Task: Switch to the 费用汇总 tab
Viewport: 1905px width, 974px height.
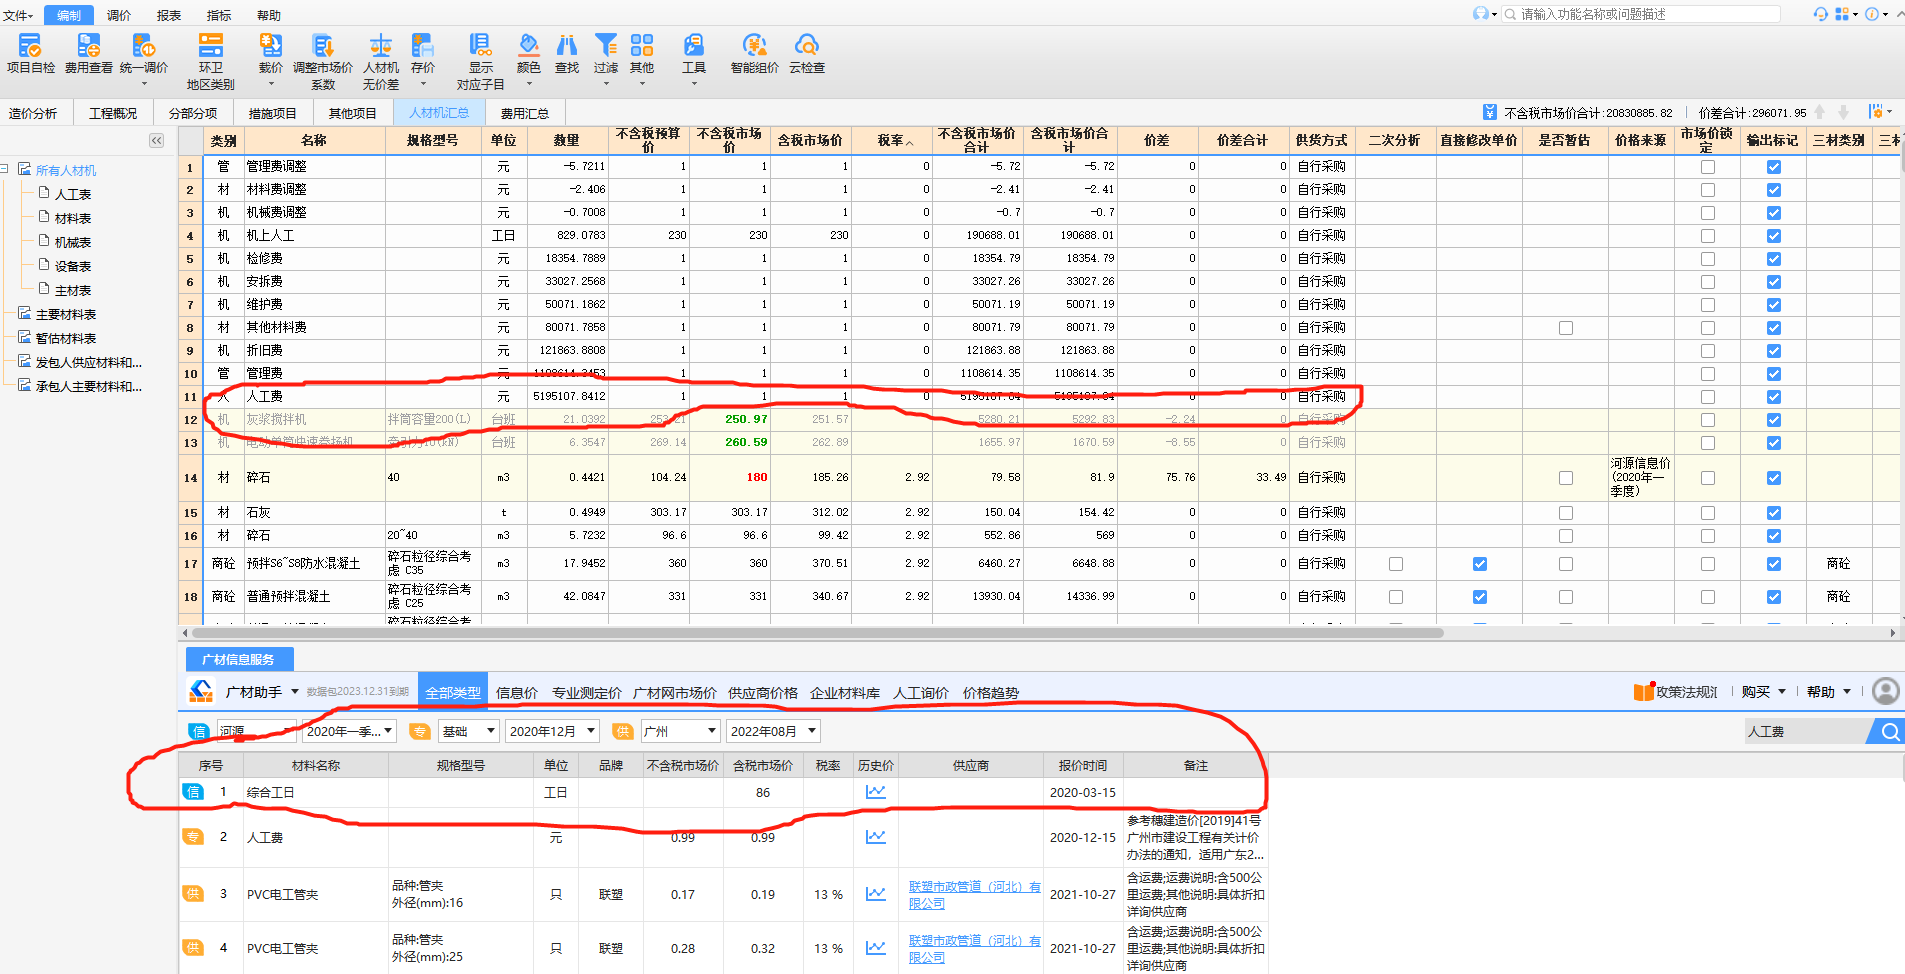Action: pos(525,113)
